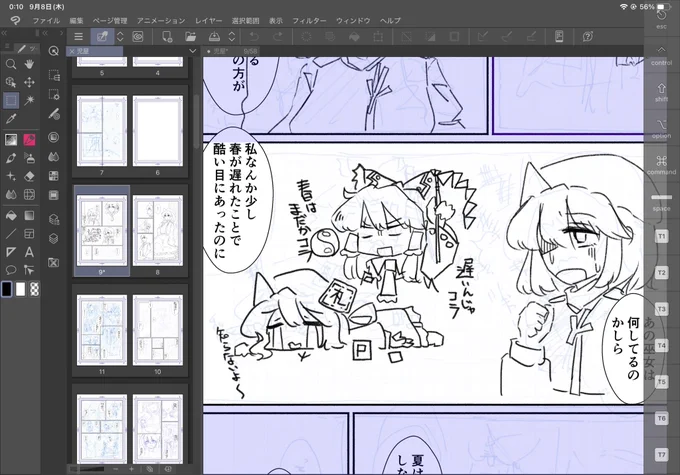Image resolution: width=680 pixels, height=475 pixels.
Task: Open page 11 thumbnail
Action: (x=102, y=330)
